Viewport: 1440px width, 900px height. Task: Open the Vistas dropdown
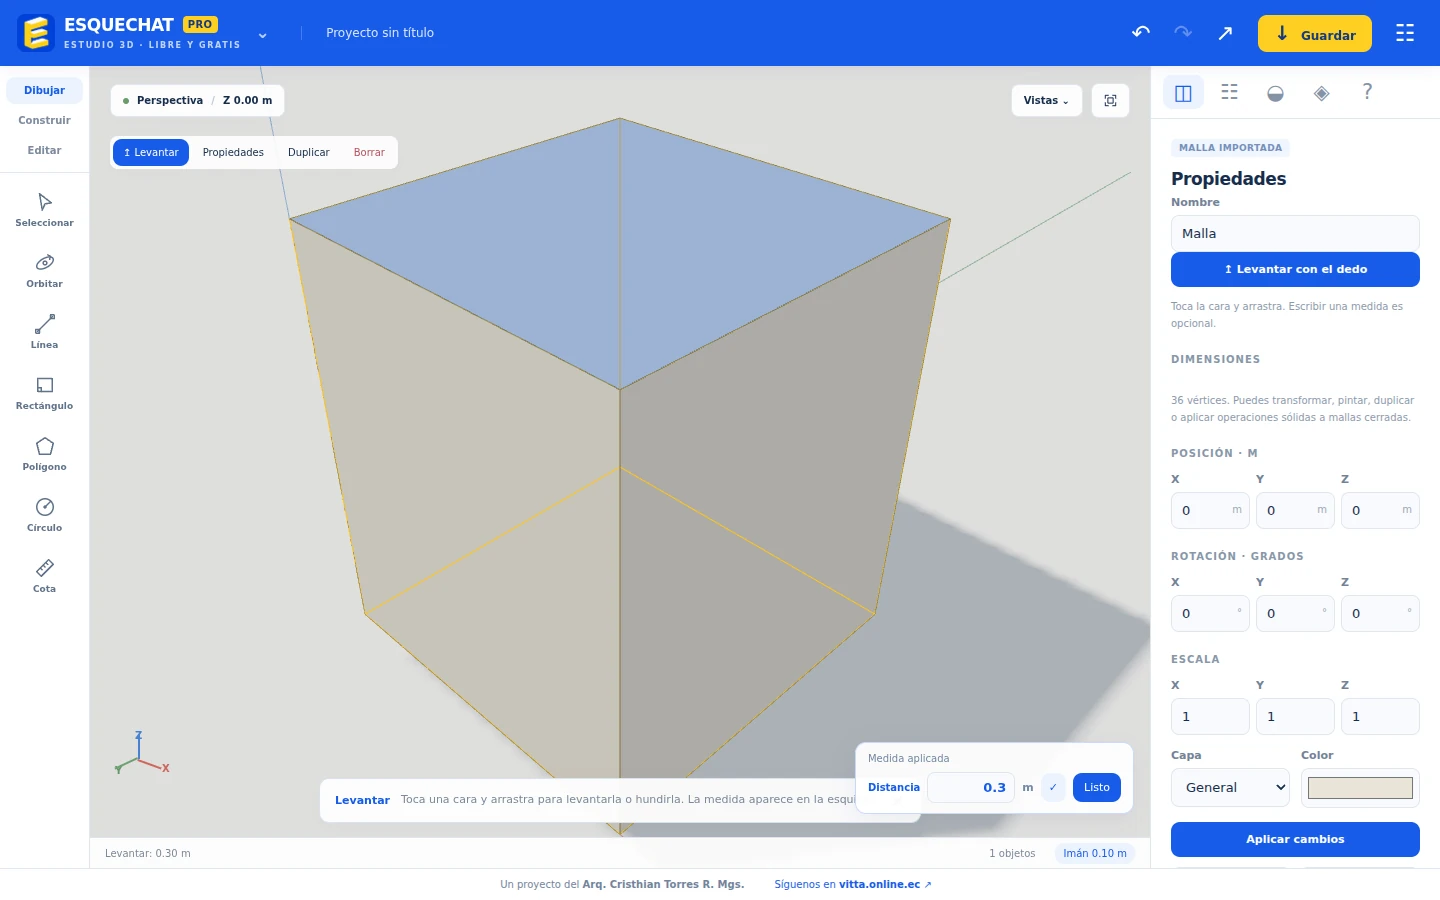[1046, 100]
